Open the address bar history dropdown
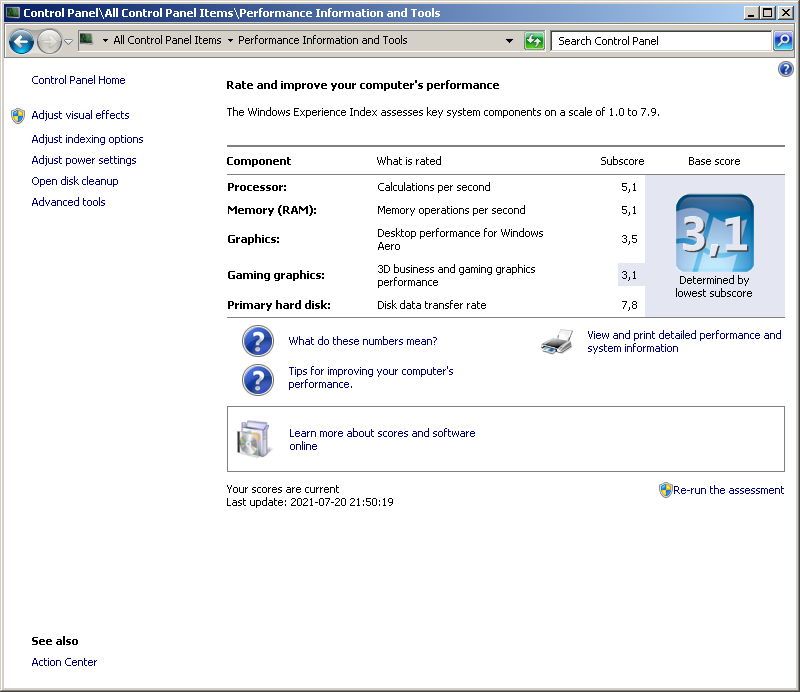 [509, 41]
